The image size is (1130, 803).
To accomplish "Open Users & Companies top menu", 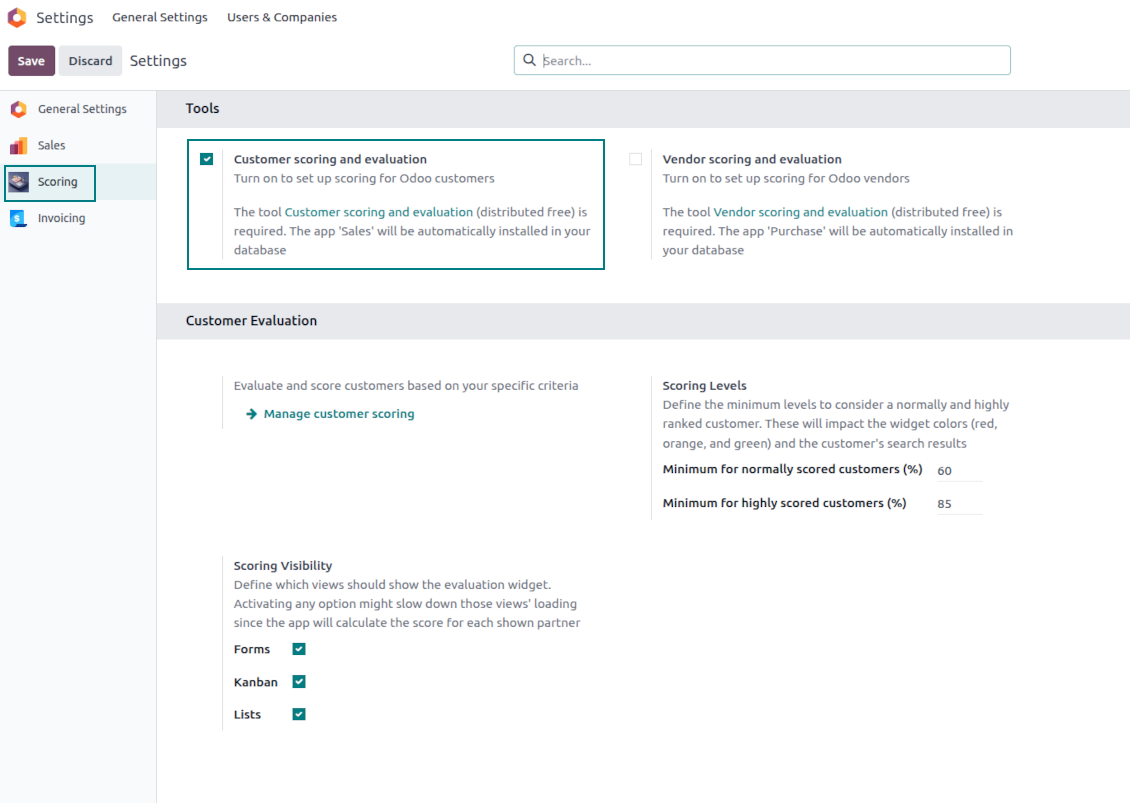I will coord(282,17).
